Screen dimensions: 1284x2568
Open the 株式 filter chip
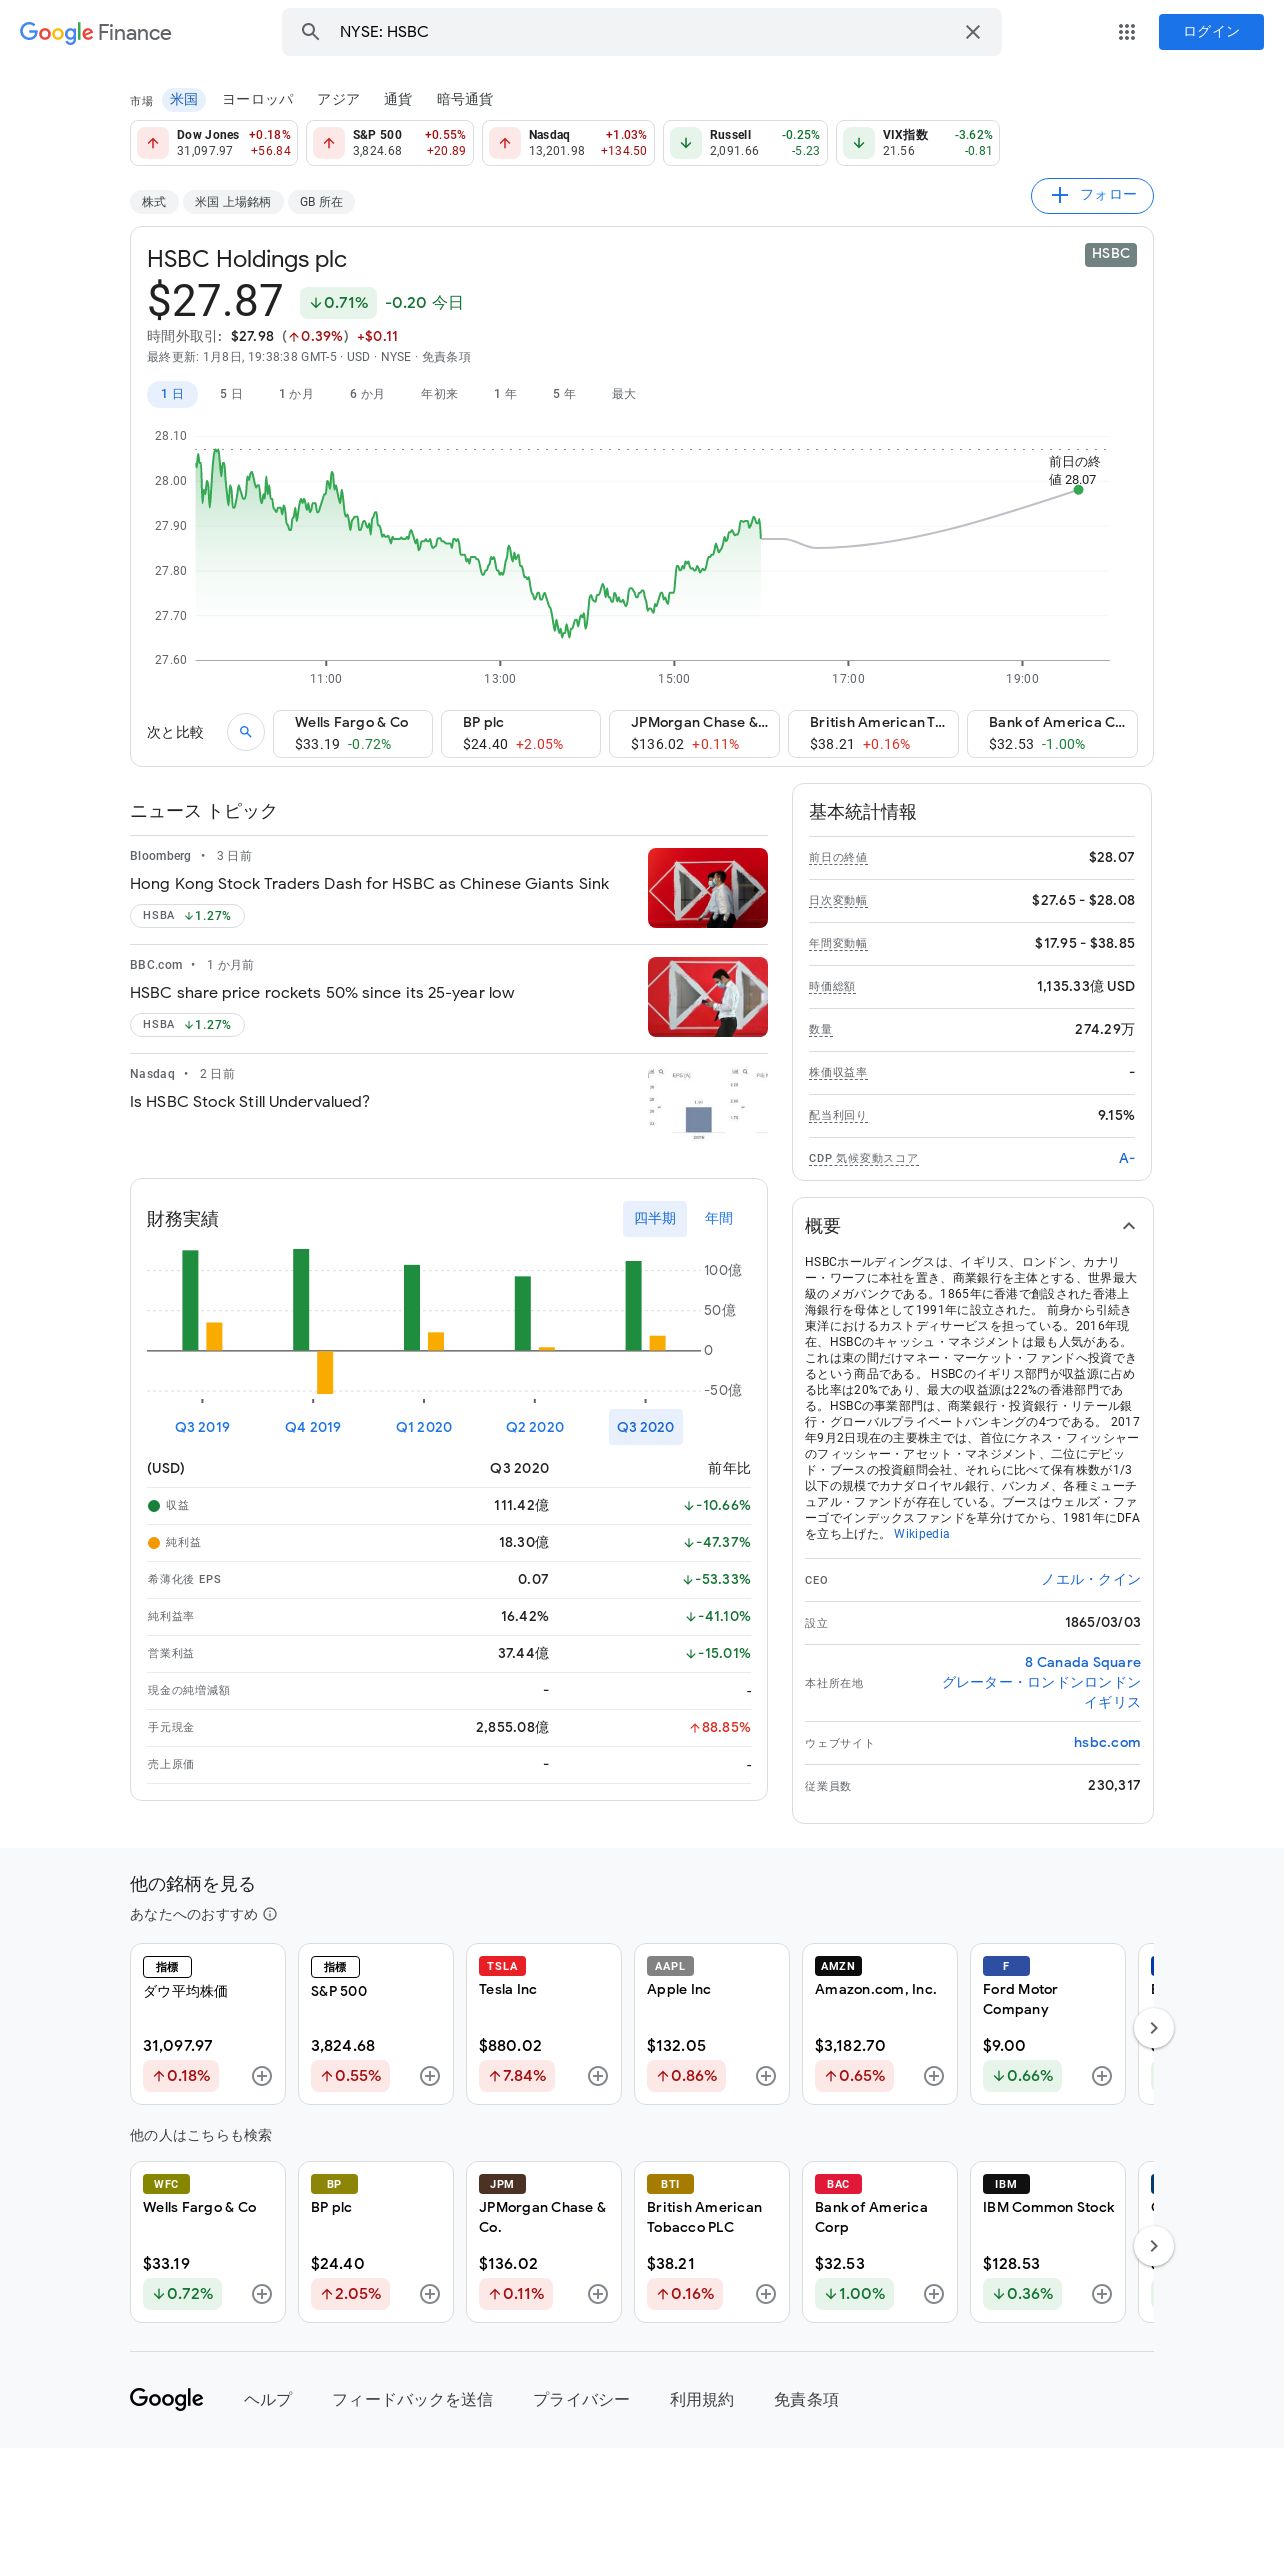154,202
